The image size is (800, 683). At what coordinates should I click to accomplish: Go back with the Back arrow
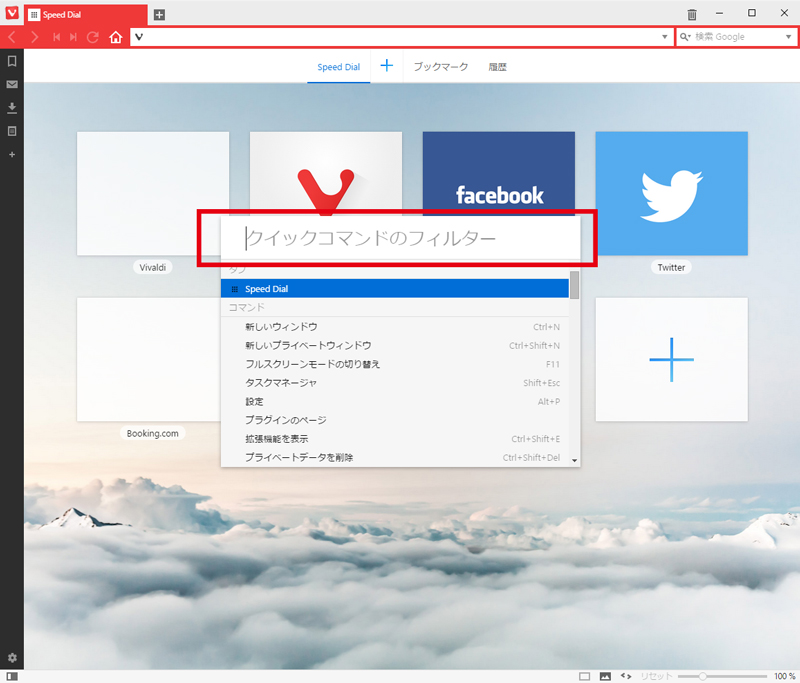[12, 37]
